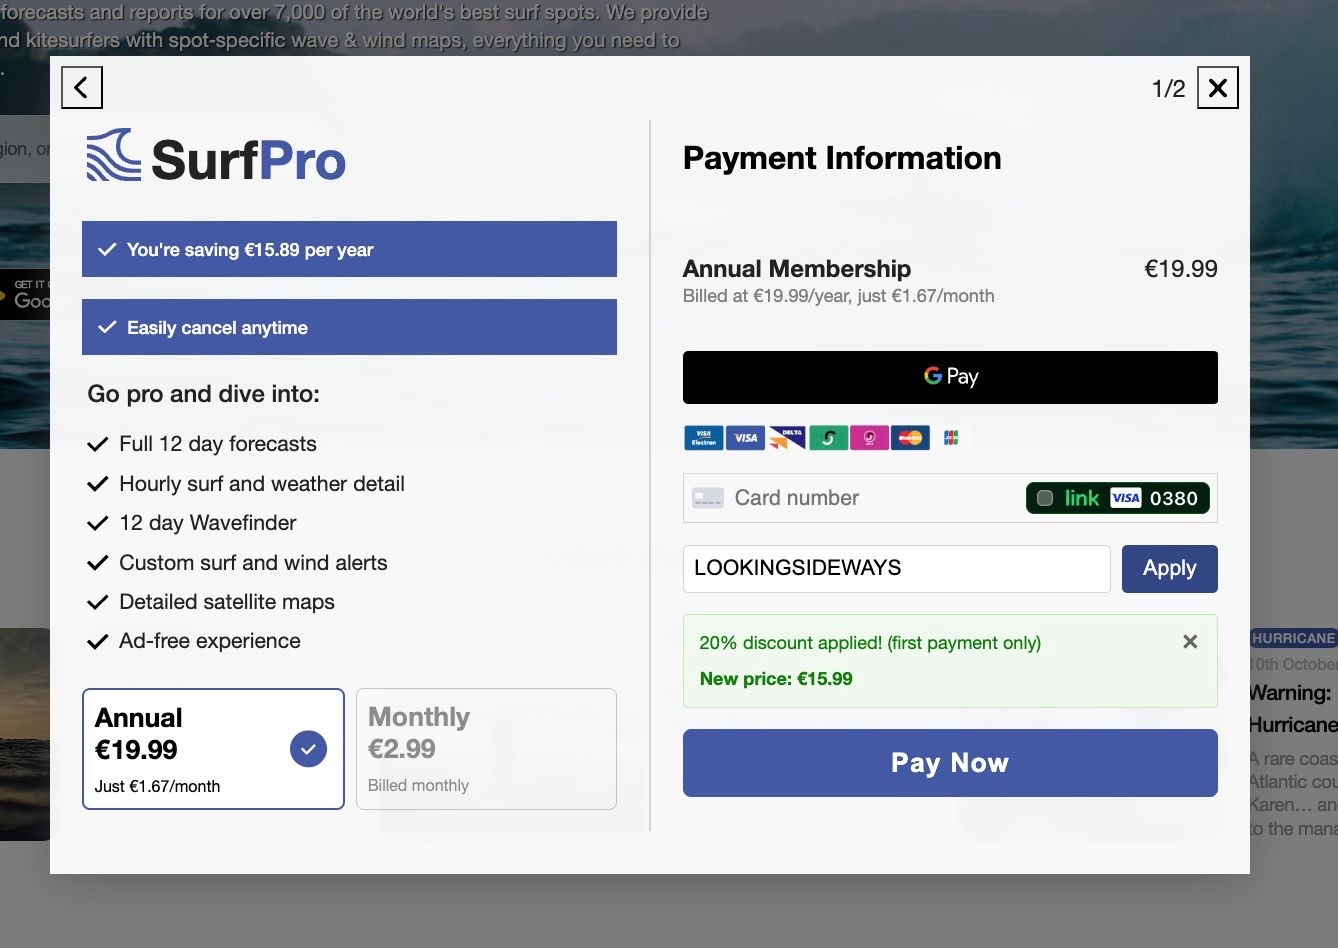Click the saving €15.89 per year banner
1338x948 pixels.
[x=349, y=249]
